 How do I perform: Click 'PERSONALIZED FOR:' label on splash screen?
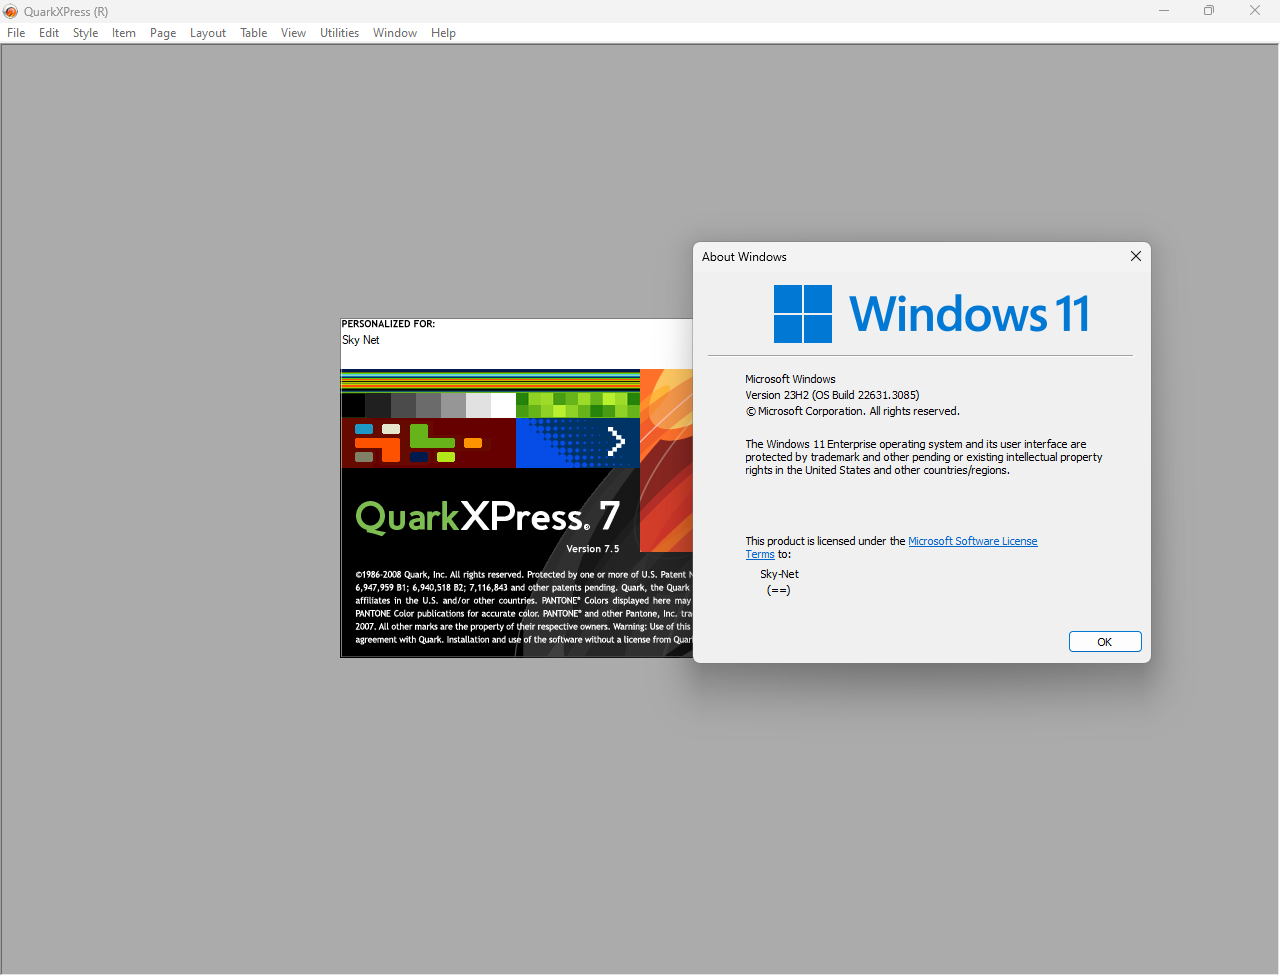388,324
